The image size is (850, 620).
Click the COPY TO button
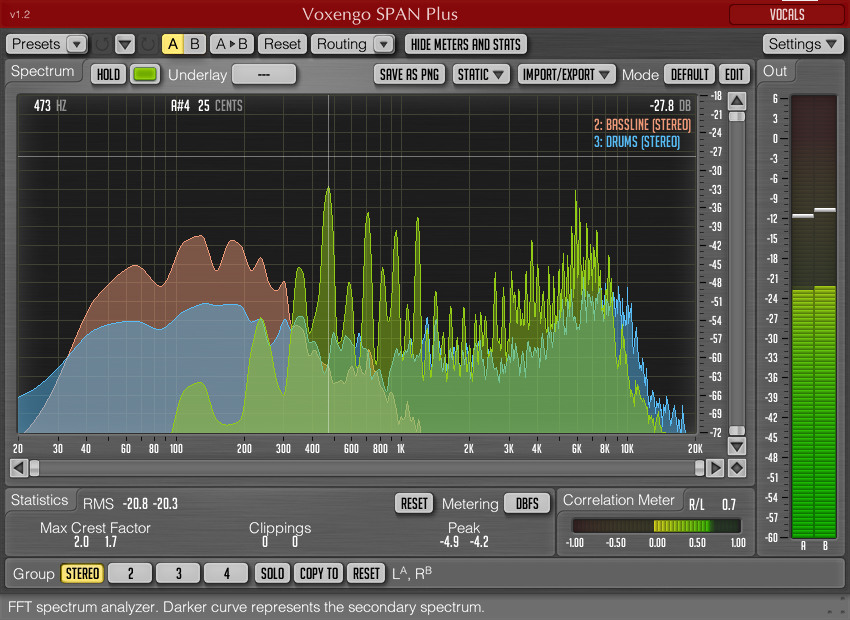319,573
